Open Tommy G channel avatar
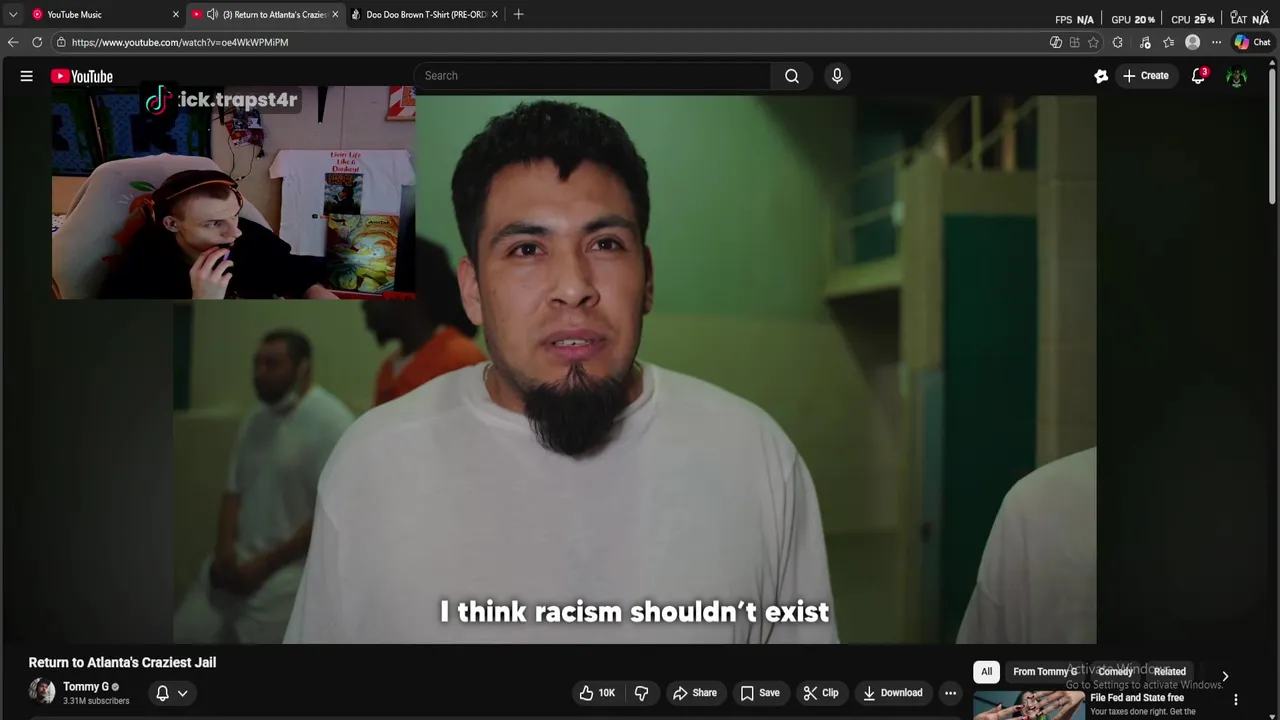The height and width of the screenshot is (720, 1280). point(42,691)
